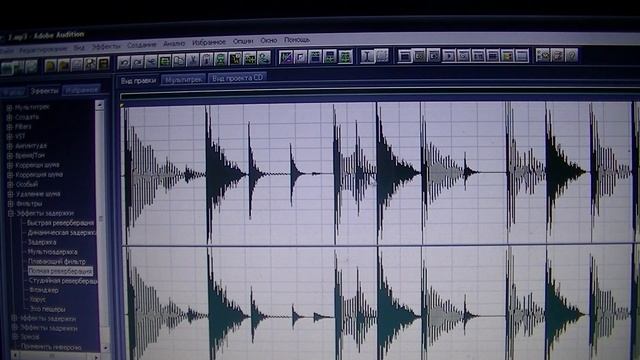Expand the Filters tree node

pyautogui.click(x=9, y=127)
